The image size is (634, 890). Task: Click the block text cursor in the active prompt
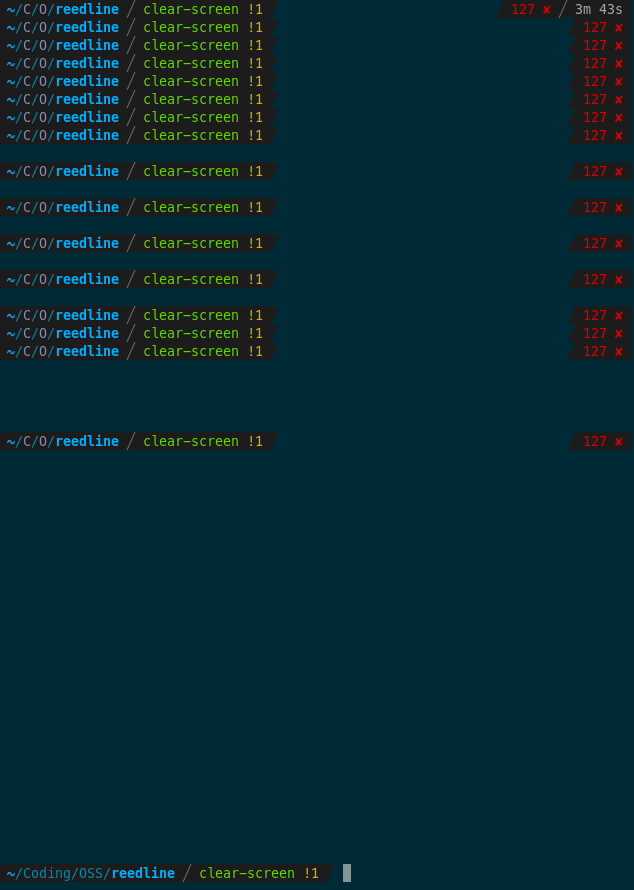tap(347, 872)
